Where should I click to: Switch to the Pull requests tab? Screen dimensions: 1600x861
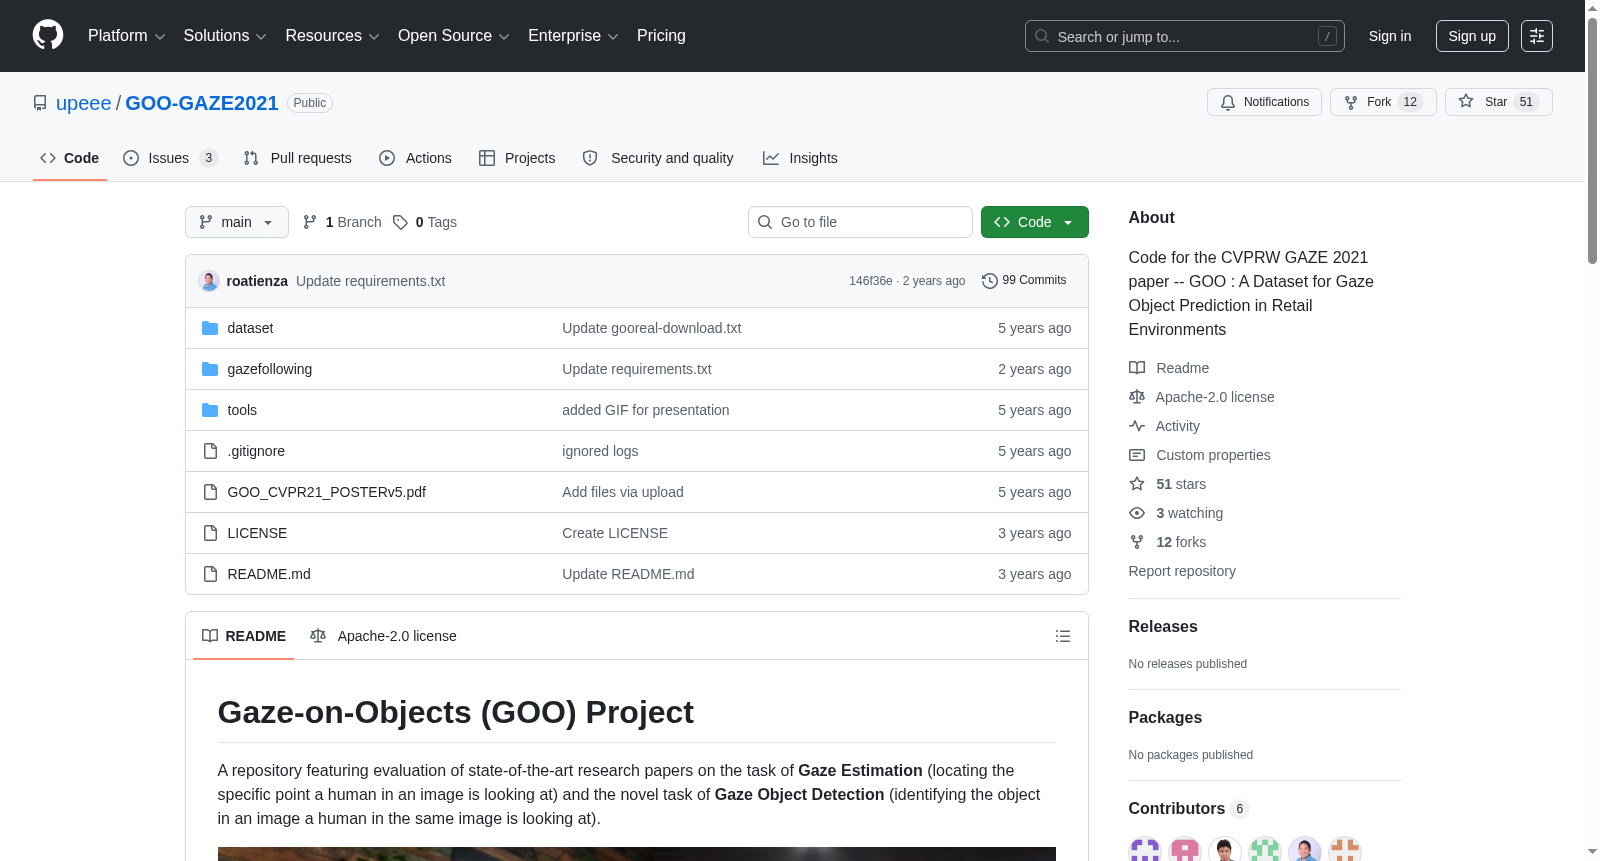[x=298, y=158]
